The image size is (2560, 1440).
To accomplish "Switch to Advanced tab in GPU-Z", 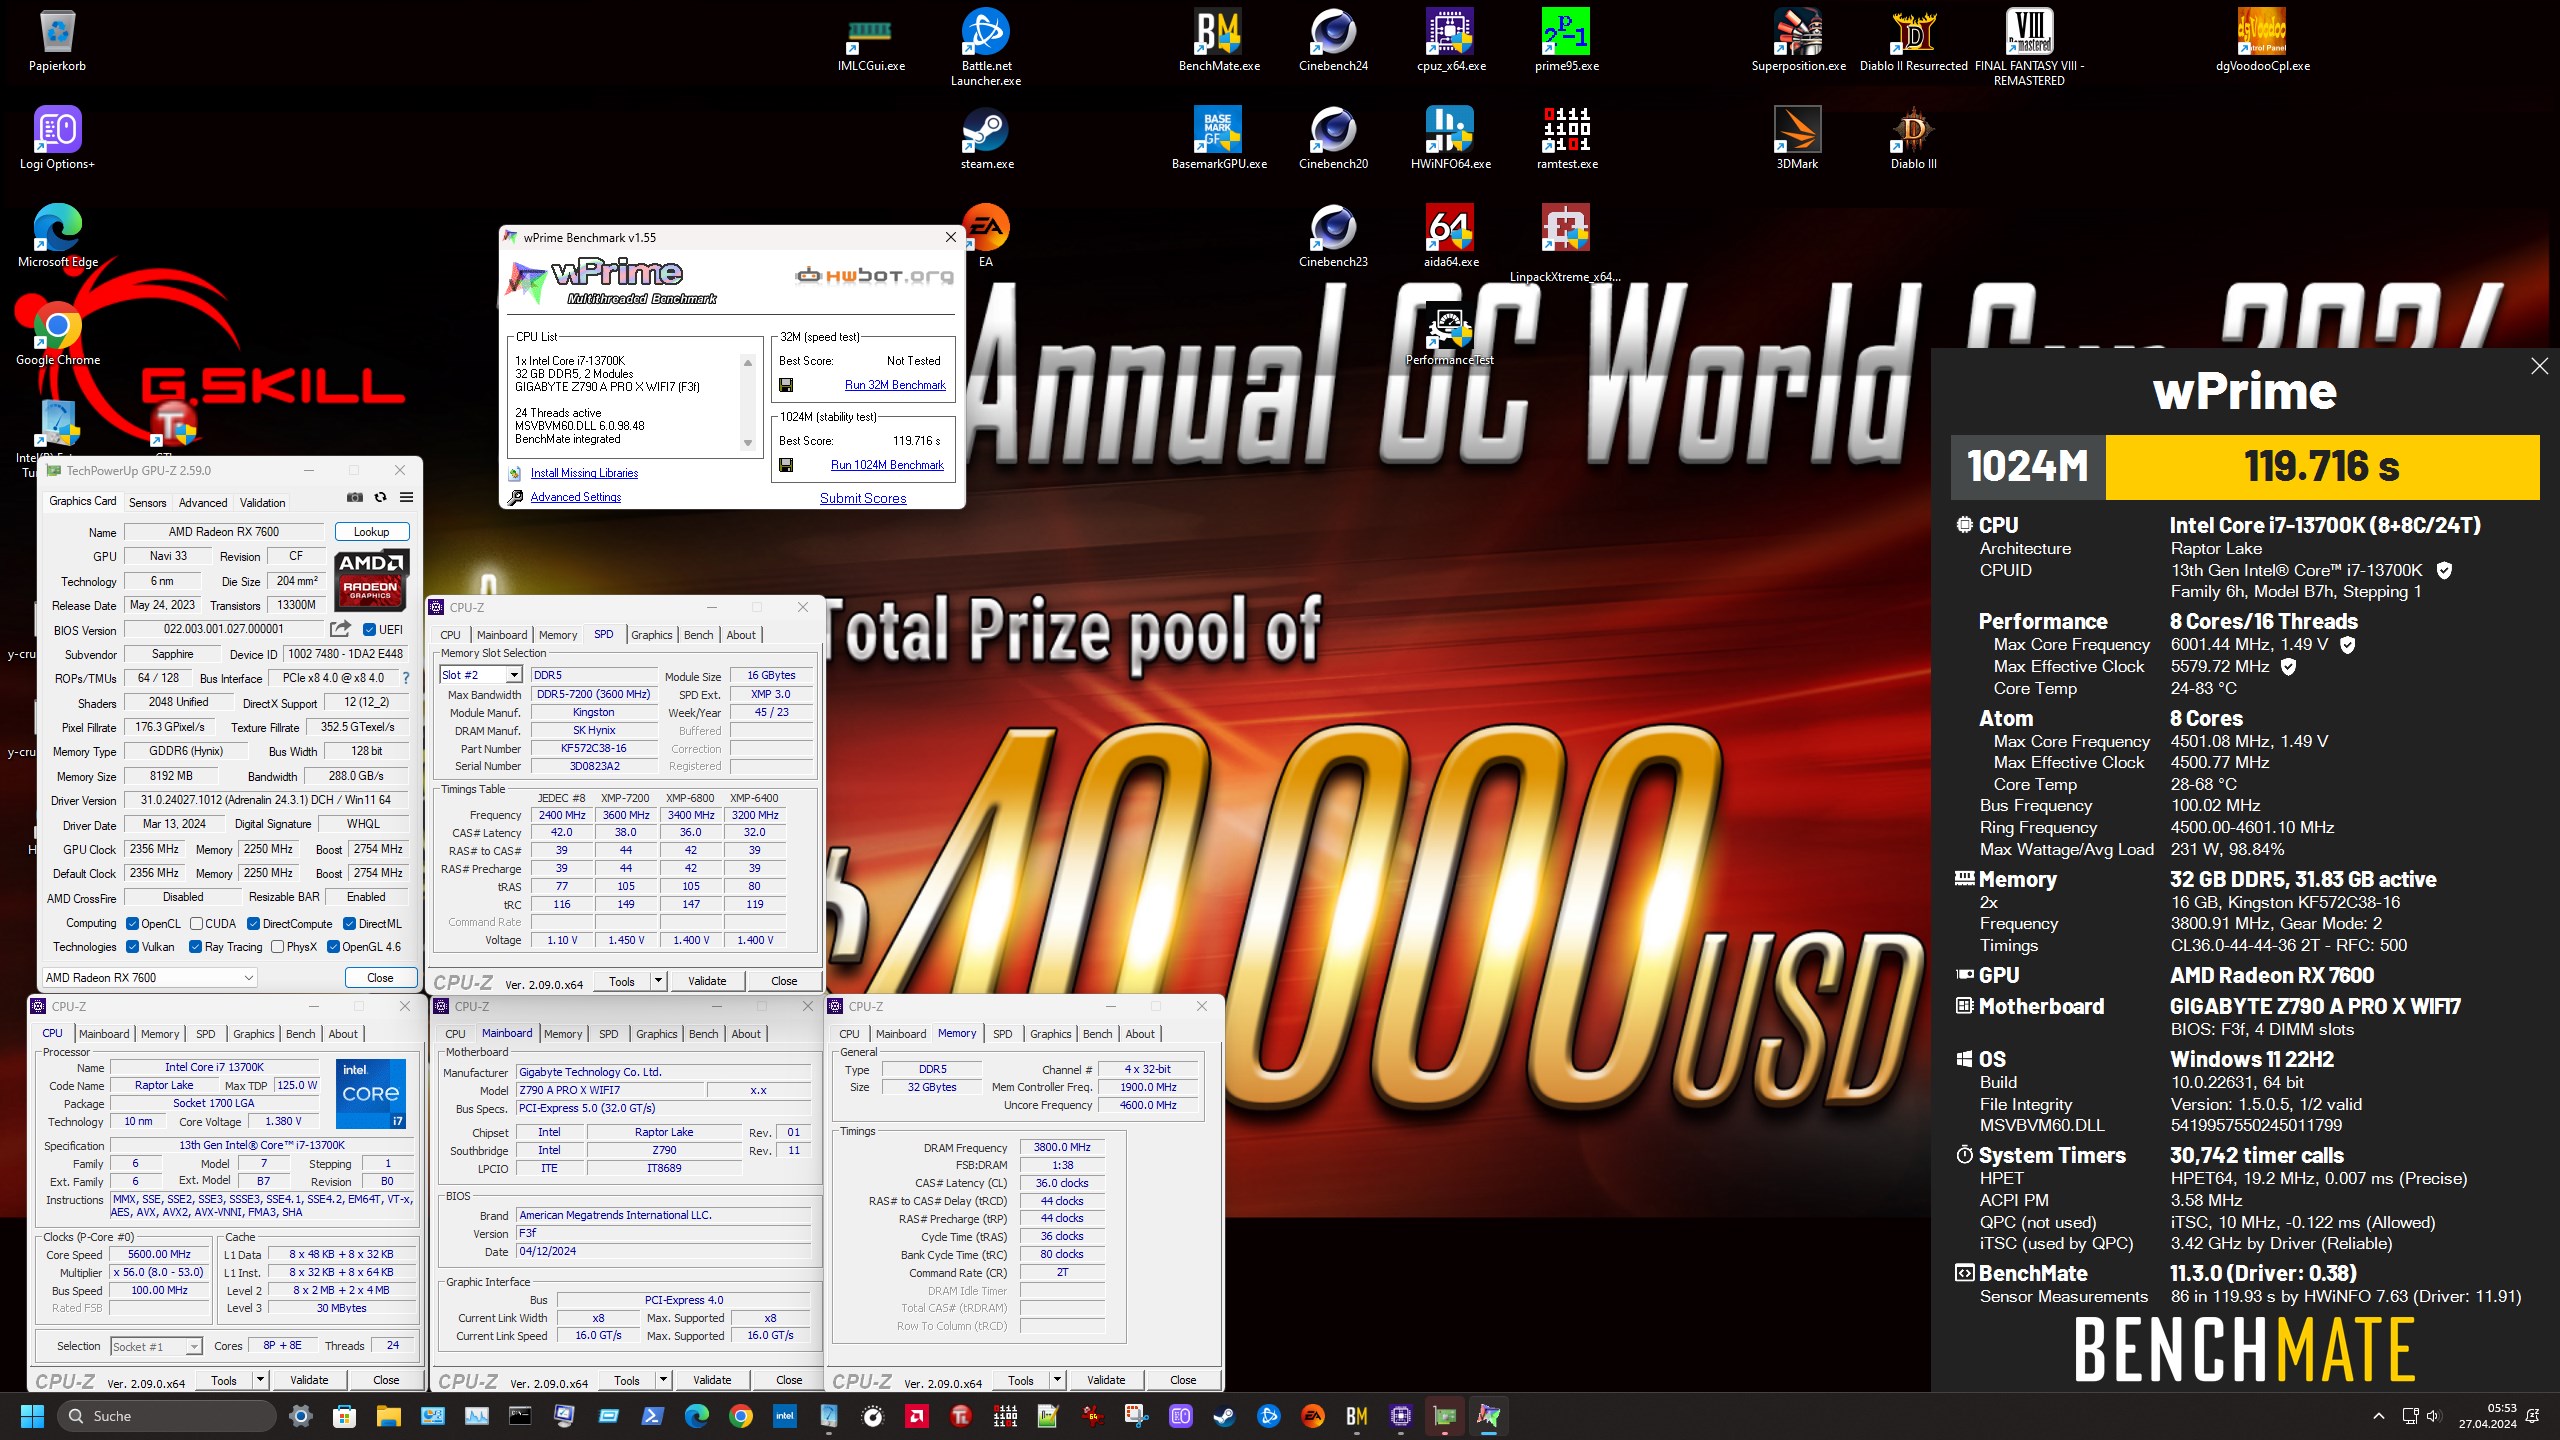I will coord(203,503).
